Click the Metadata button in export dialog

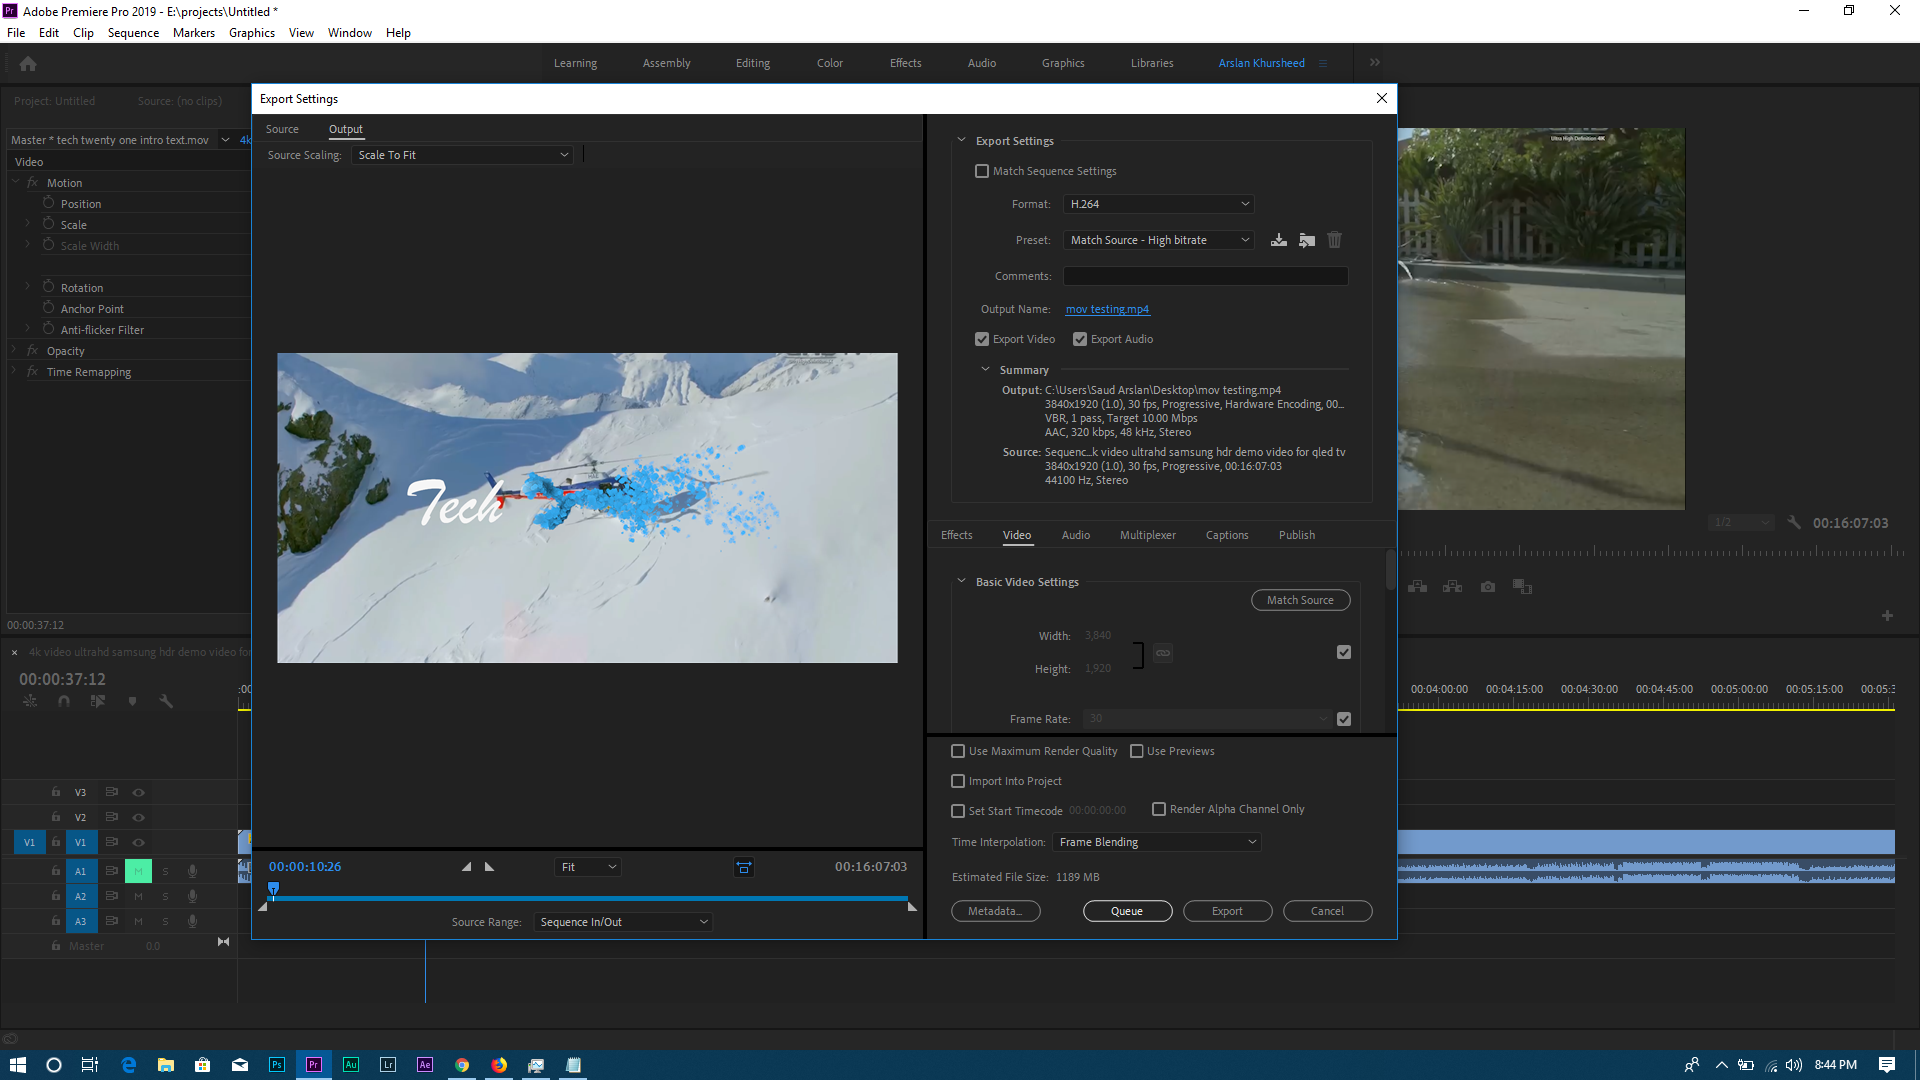coord(996,910)
